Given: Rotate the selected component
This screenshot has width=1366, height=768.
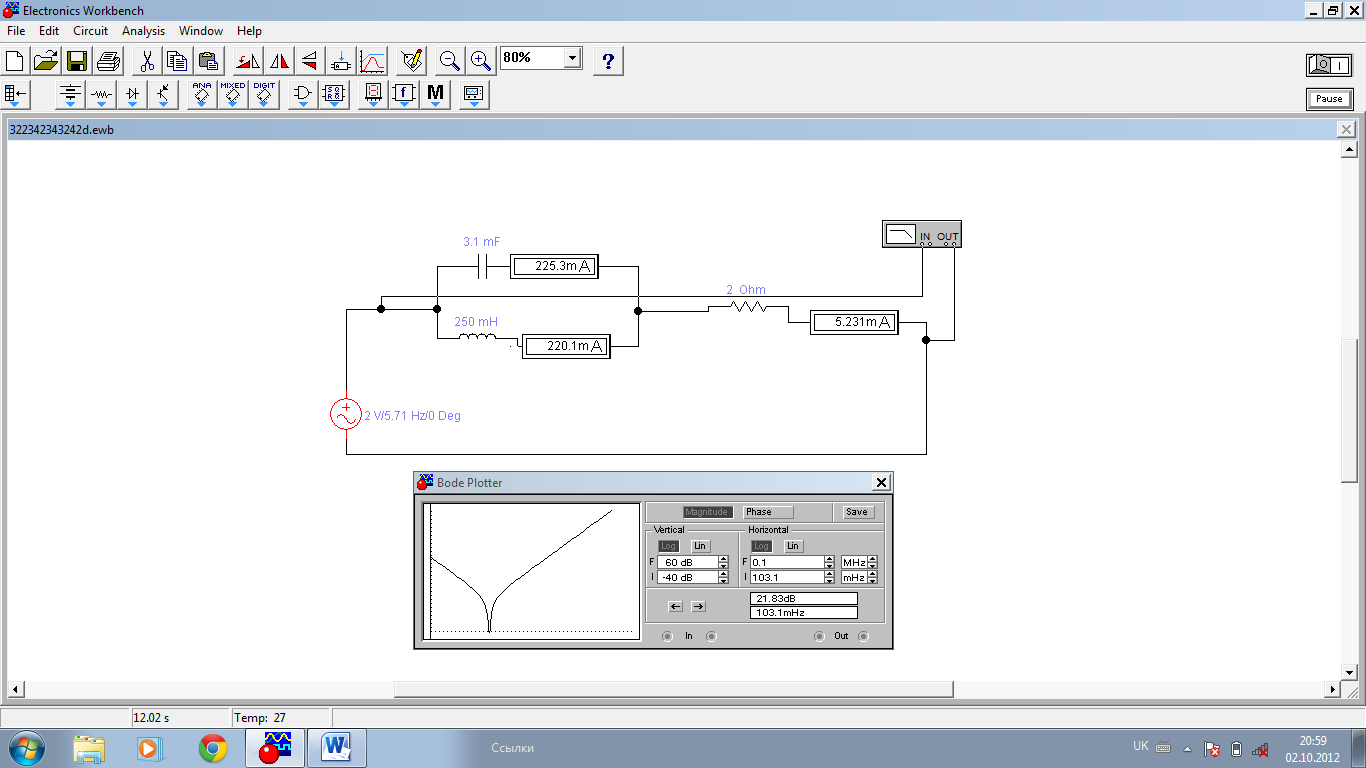Looking at the screenshot, I should coord(248,61).
